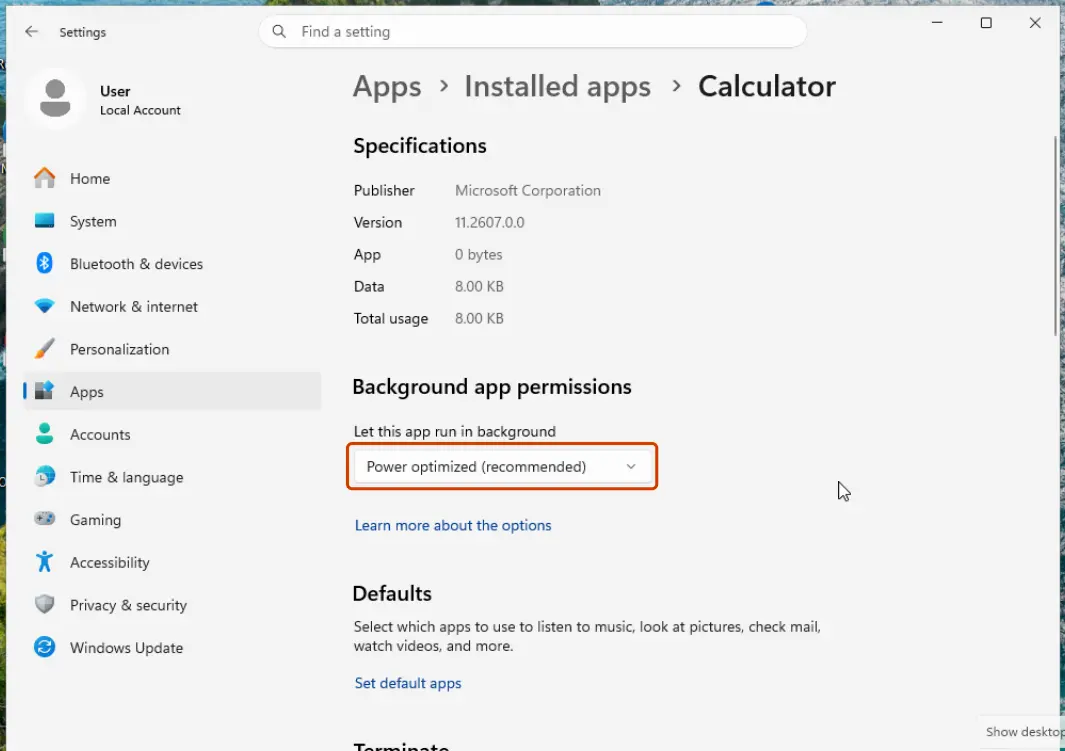Go to System settings
Screen dimensions: 1065x751
(173, 221)
